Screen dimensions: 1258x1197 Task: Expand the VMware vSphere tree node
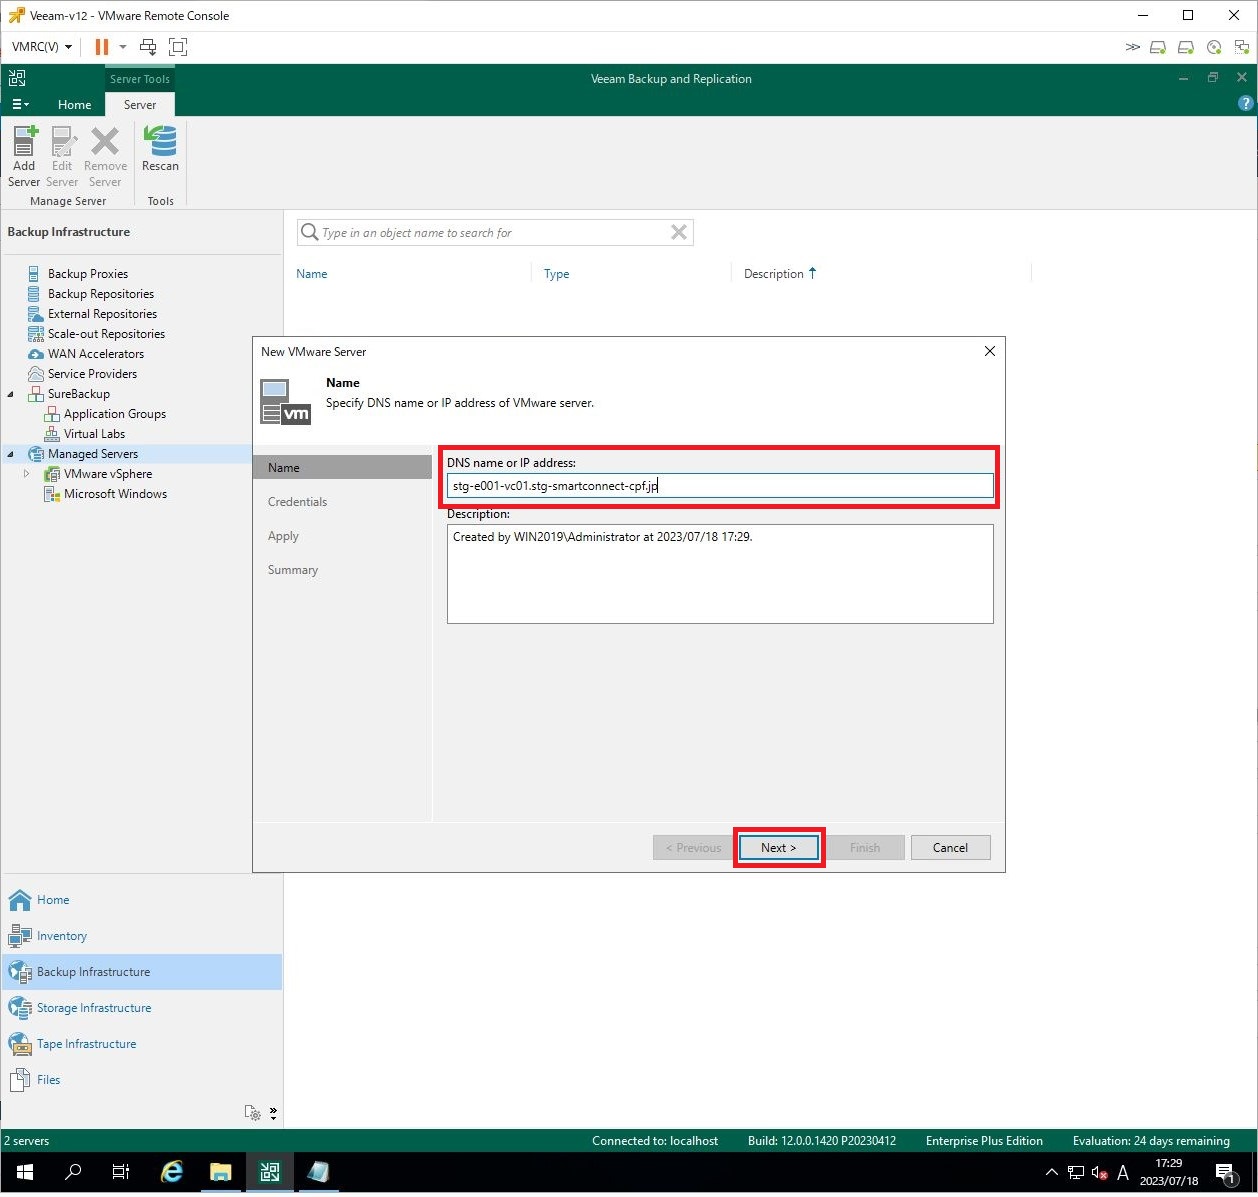tap(27, 474)
